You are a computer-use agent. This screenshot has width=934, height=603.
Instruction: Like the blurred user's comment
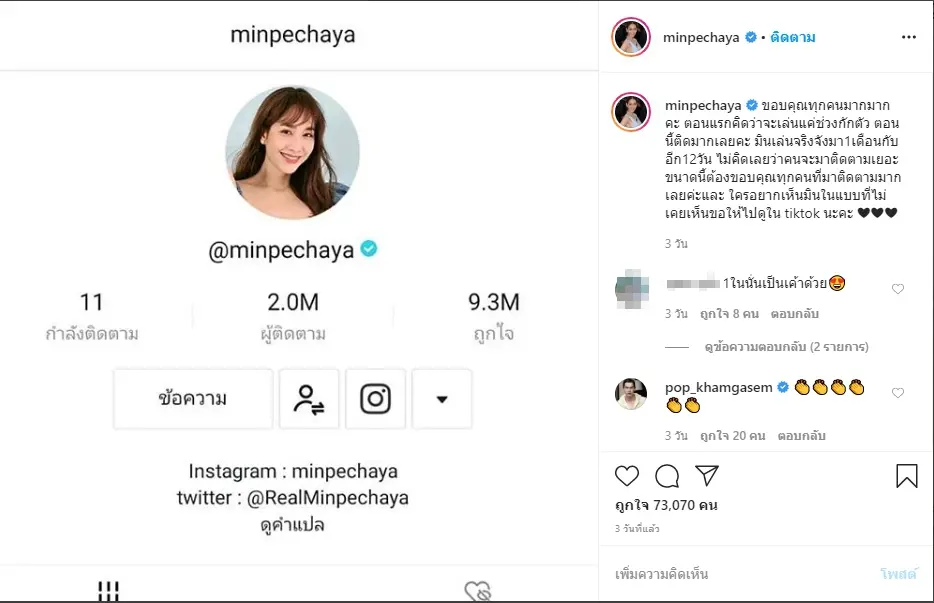pos(897,289)
